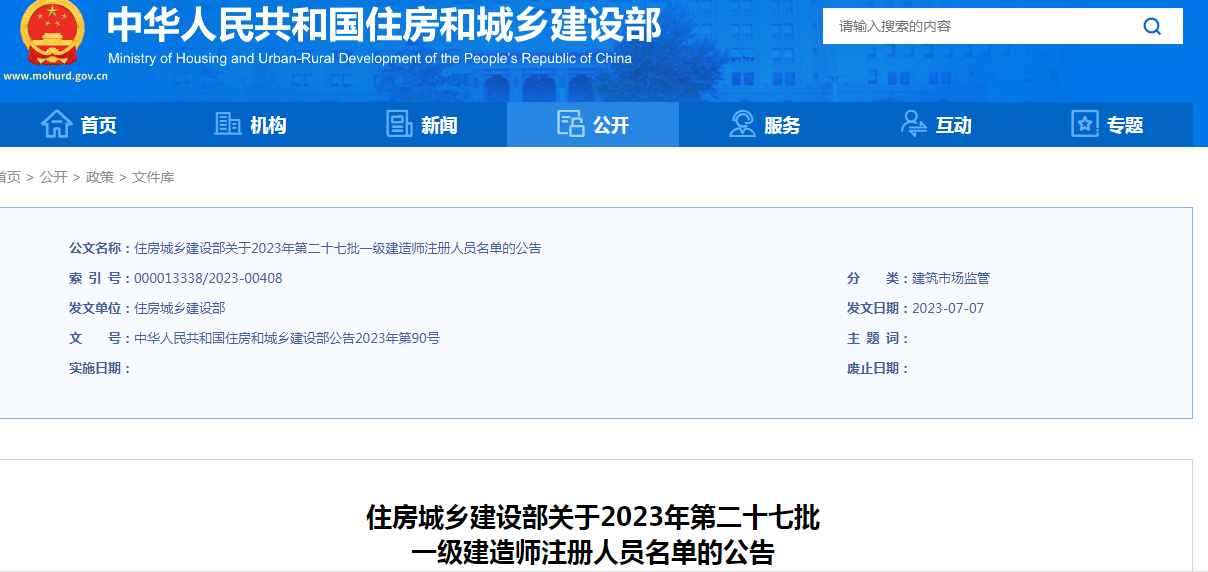Viewport: 1208px width, 572px height.
Task: Open the 机构 navigation tab
Action: [250, 124]
